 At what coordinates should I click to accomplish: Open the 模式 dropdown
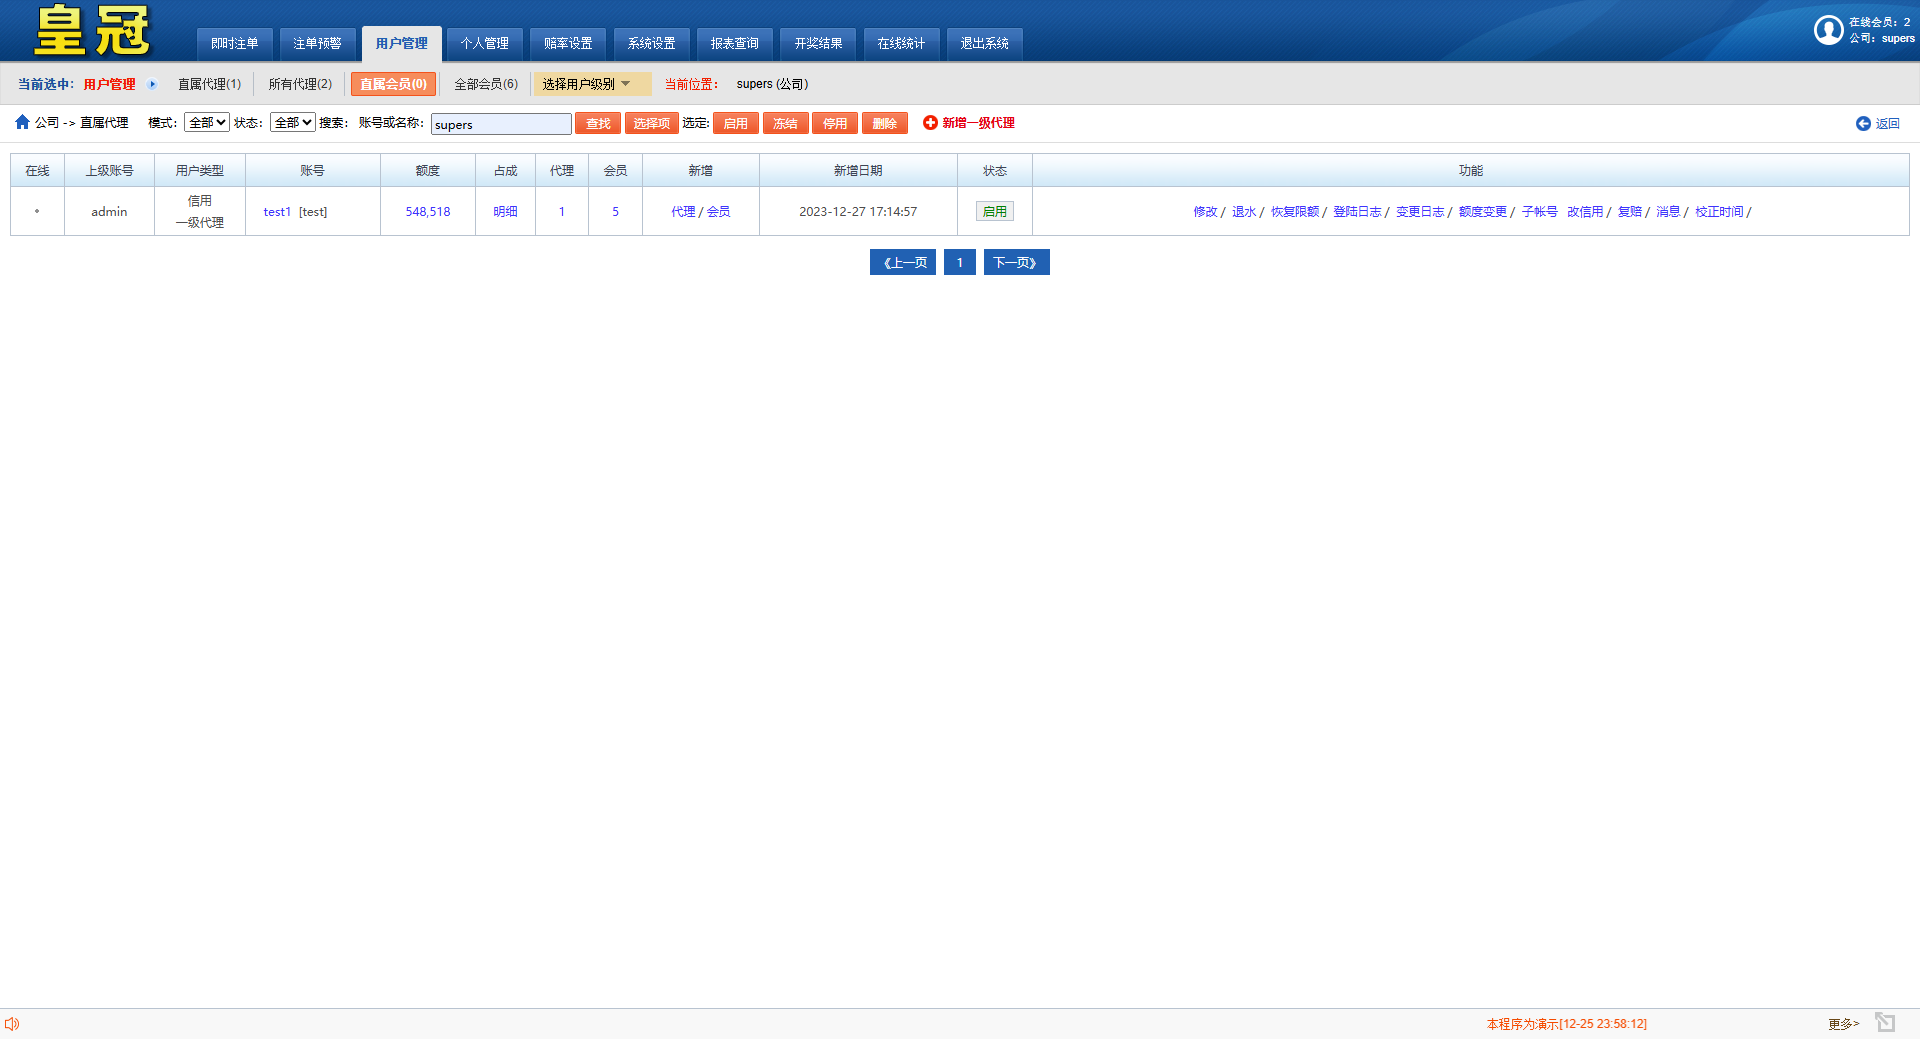207,123
